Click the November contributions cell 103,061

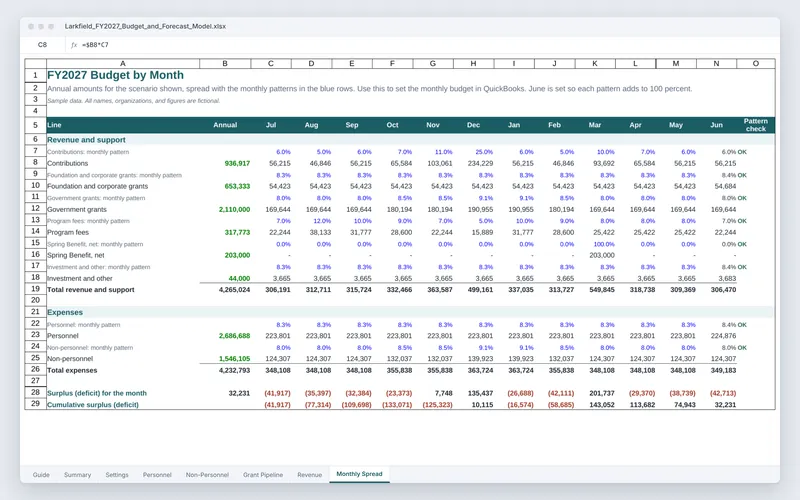[440, 163]
